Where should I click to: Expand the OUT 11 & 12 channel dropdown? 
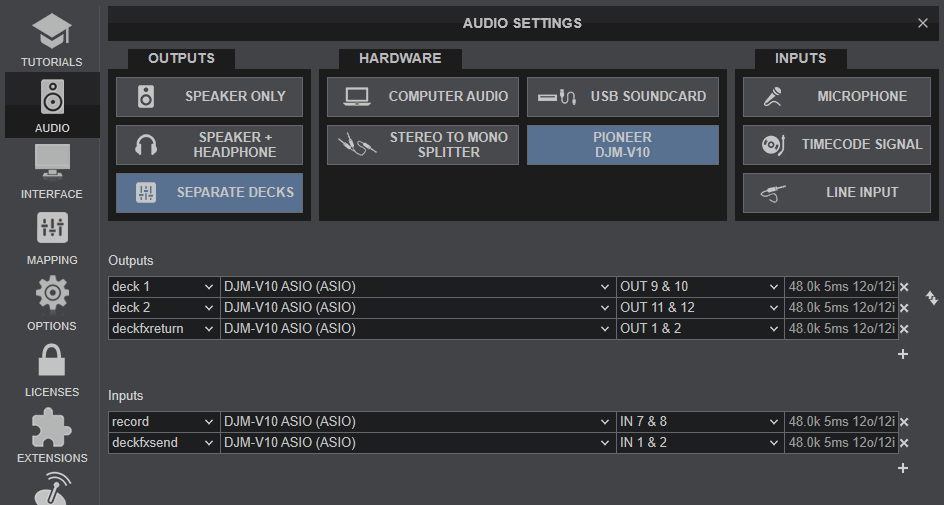pos(700,308)
